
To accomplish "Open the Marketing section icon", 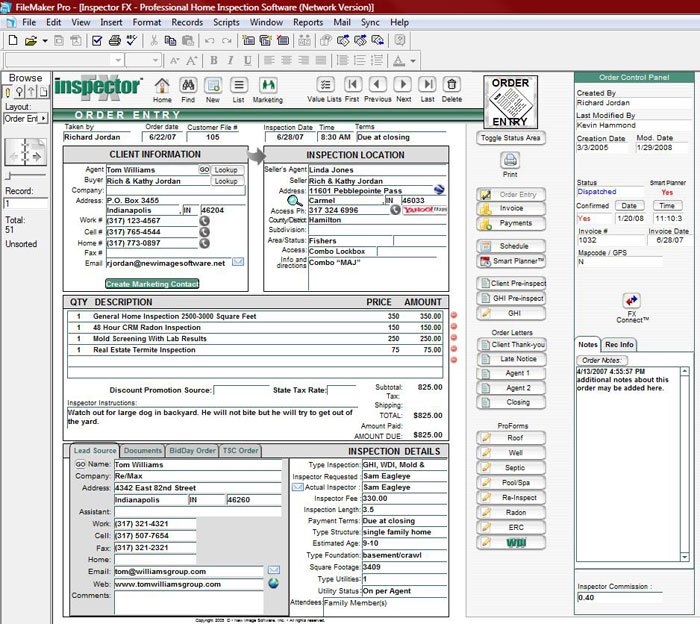I will (267, 86).
